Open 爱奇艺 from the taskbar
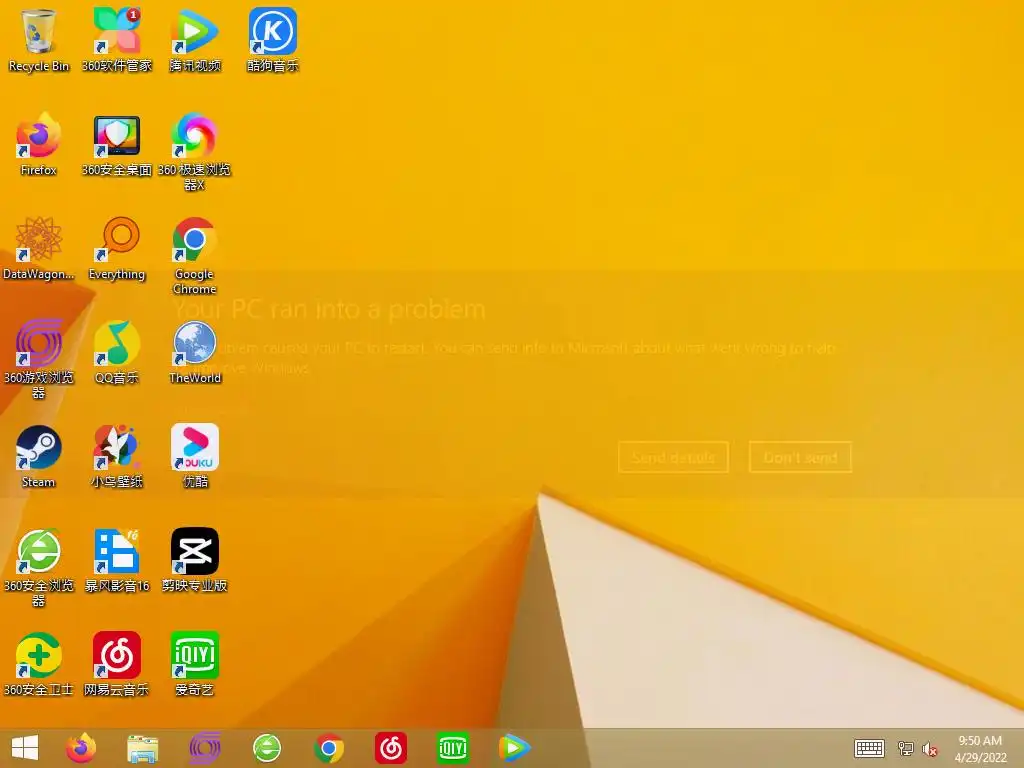Image resolution: width=1024 pixels, height=768 pixels. point(453,748)
